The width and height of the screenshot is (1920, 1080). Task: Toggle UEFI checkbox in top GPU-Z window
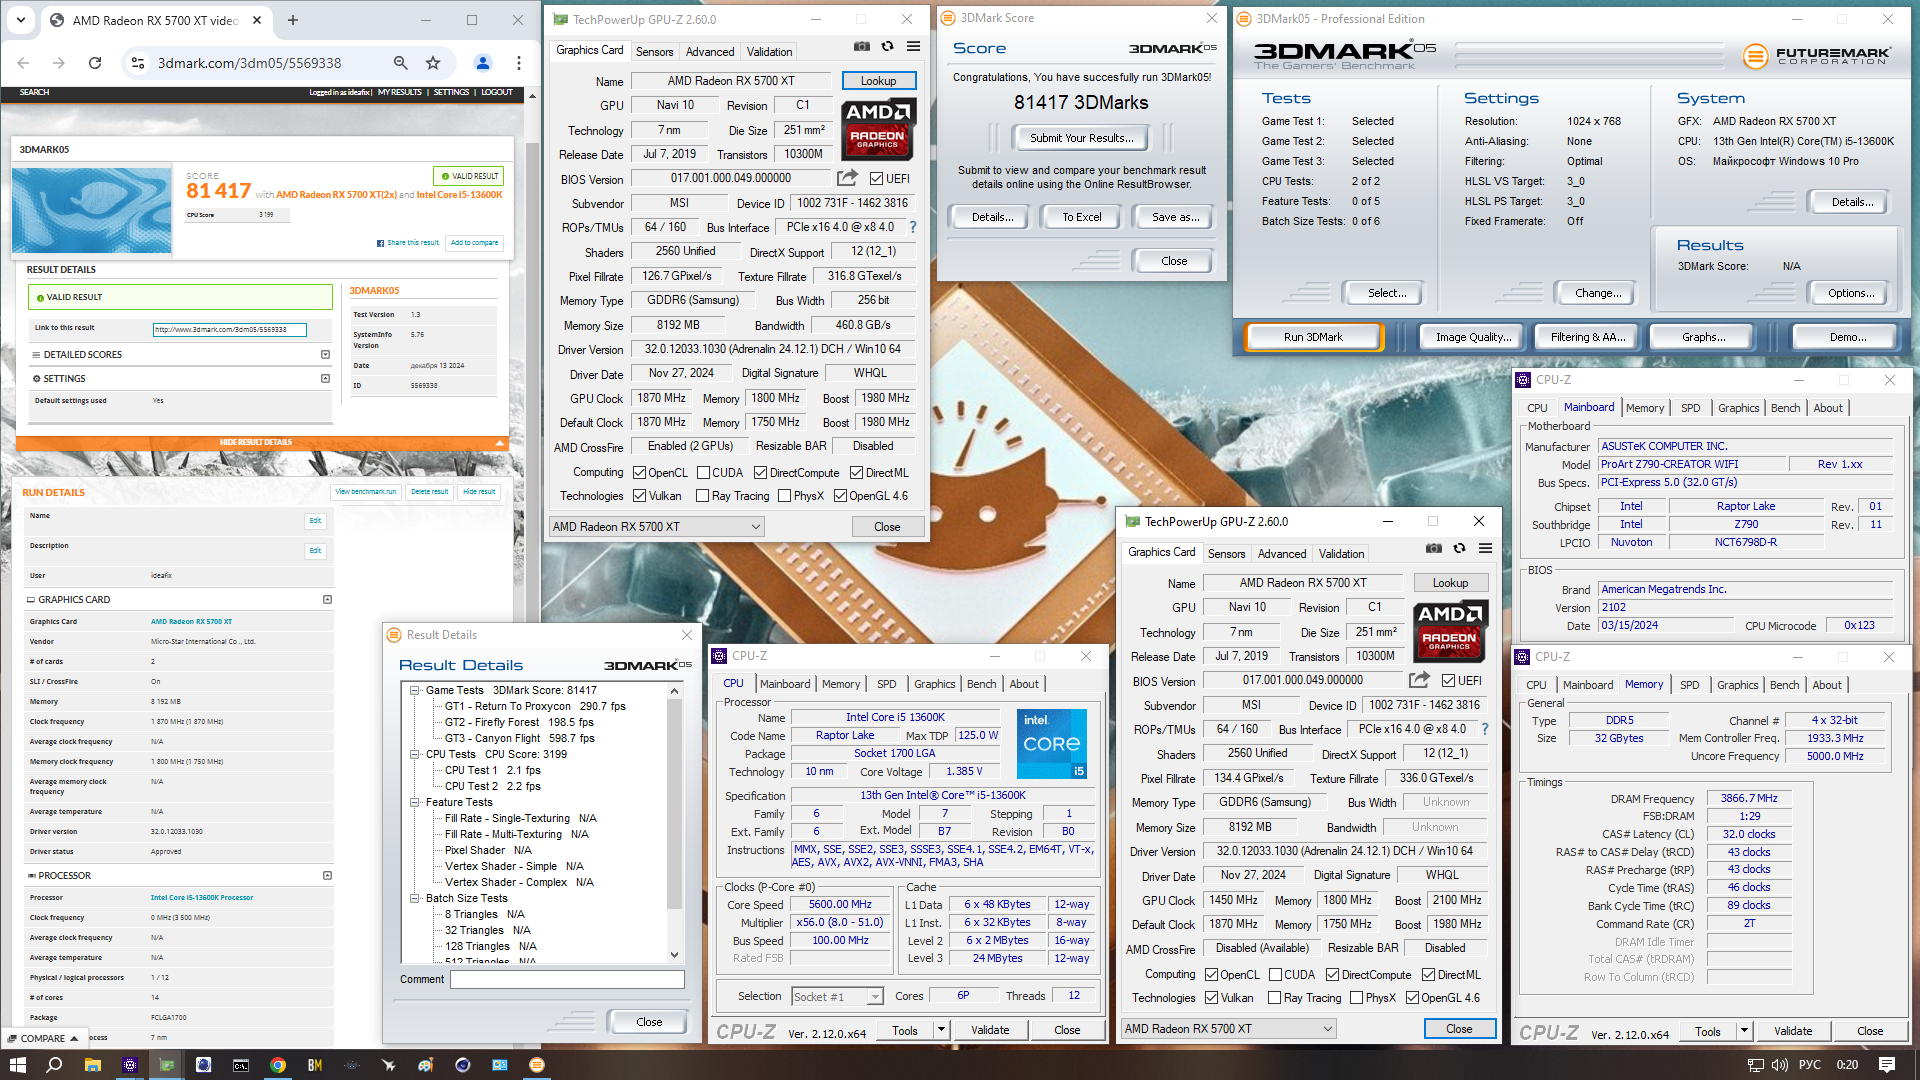click(x=876, y=179)
